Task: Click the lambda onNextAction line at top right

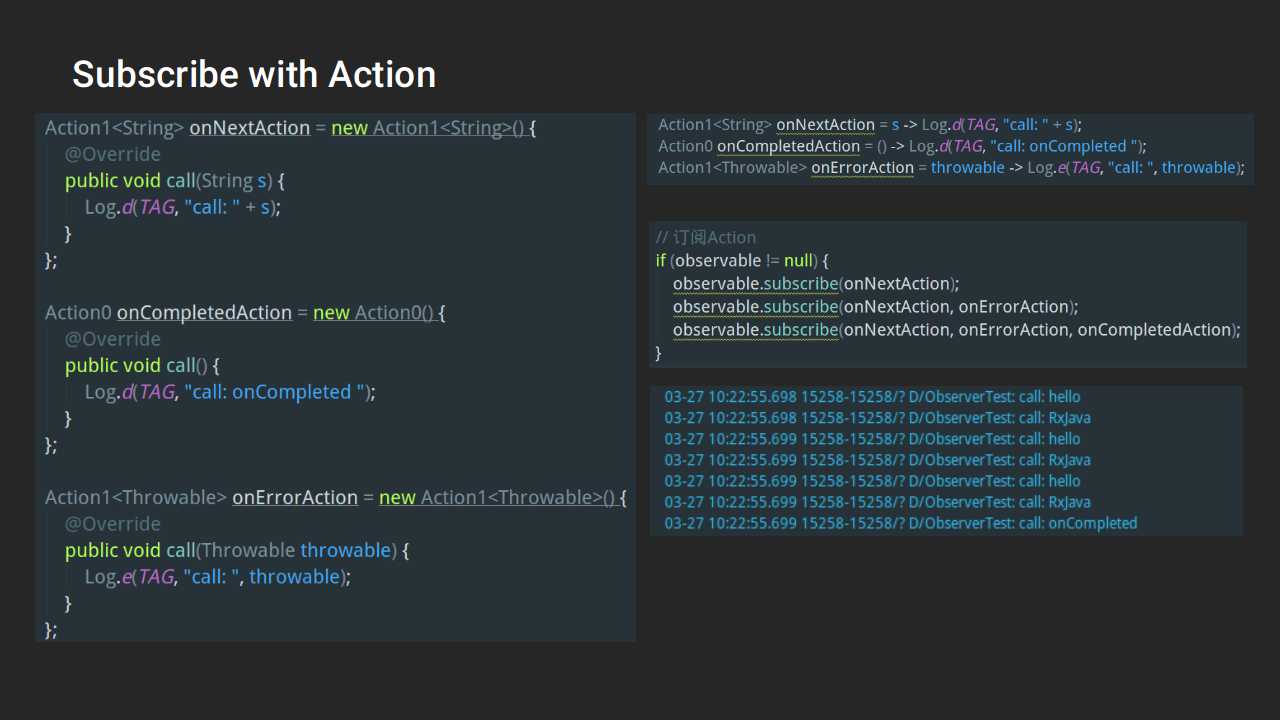Action: 870,125
